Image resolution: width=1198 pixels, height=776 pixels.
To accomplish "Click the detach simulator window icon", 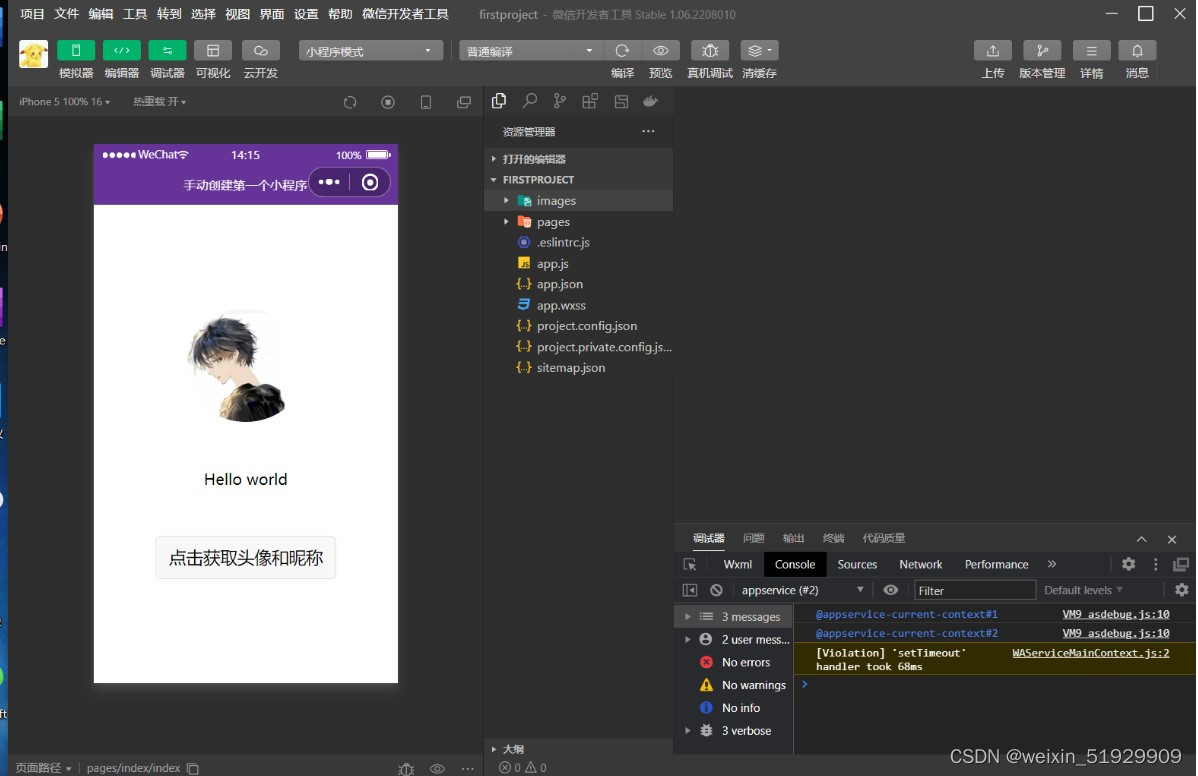I will click(x=464, y=102).
